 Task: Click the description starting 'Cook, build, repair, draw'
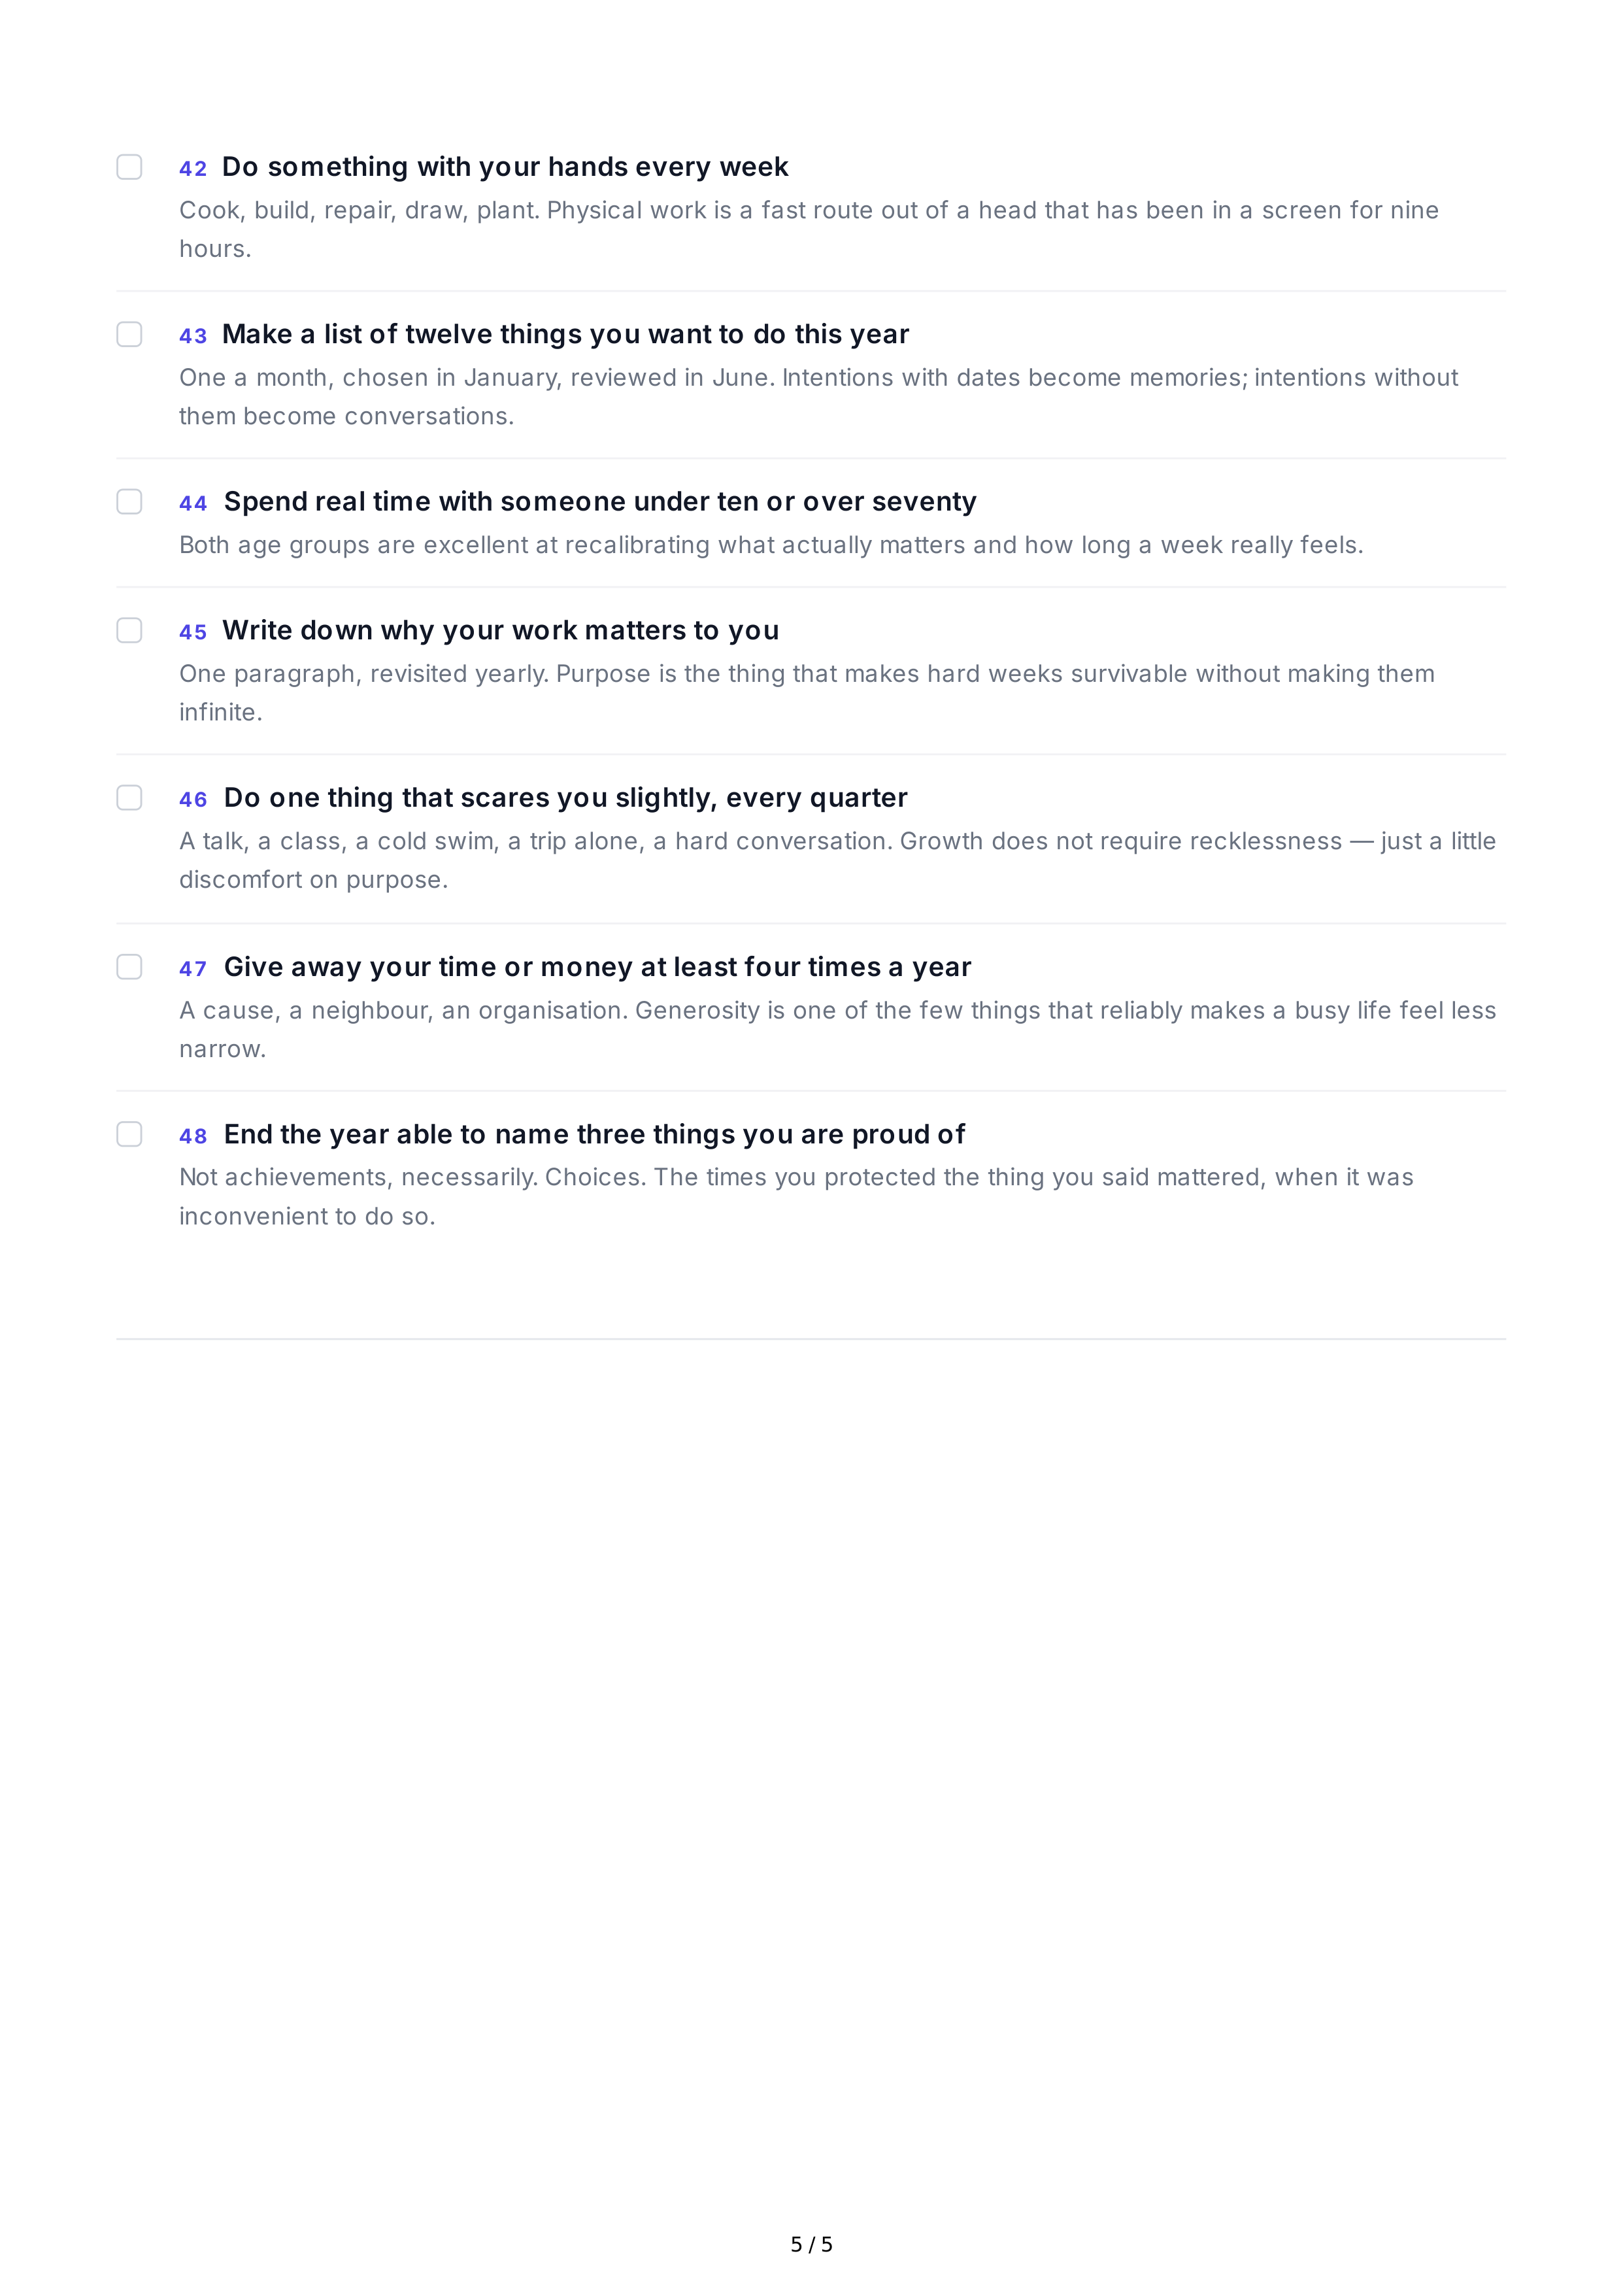(809, 229)
